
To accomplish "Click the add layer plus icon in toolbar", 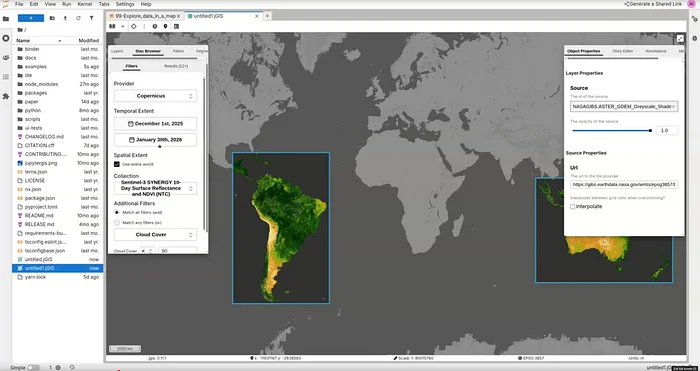I will tap(123, 26).
